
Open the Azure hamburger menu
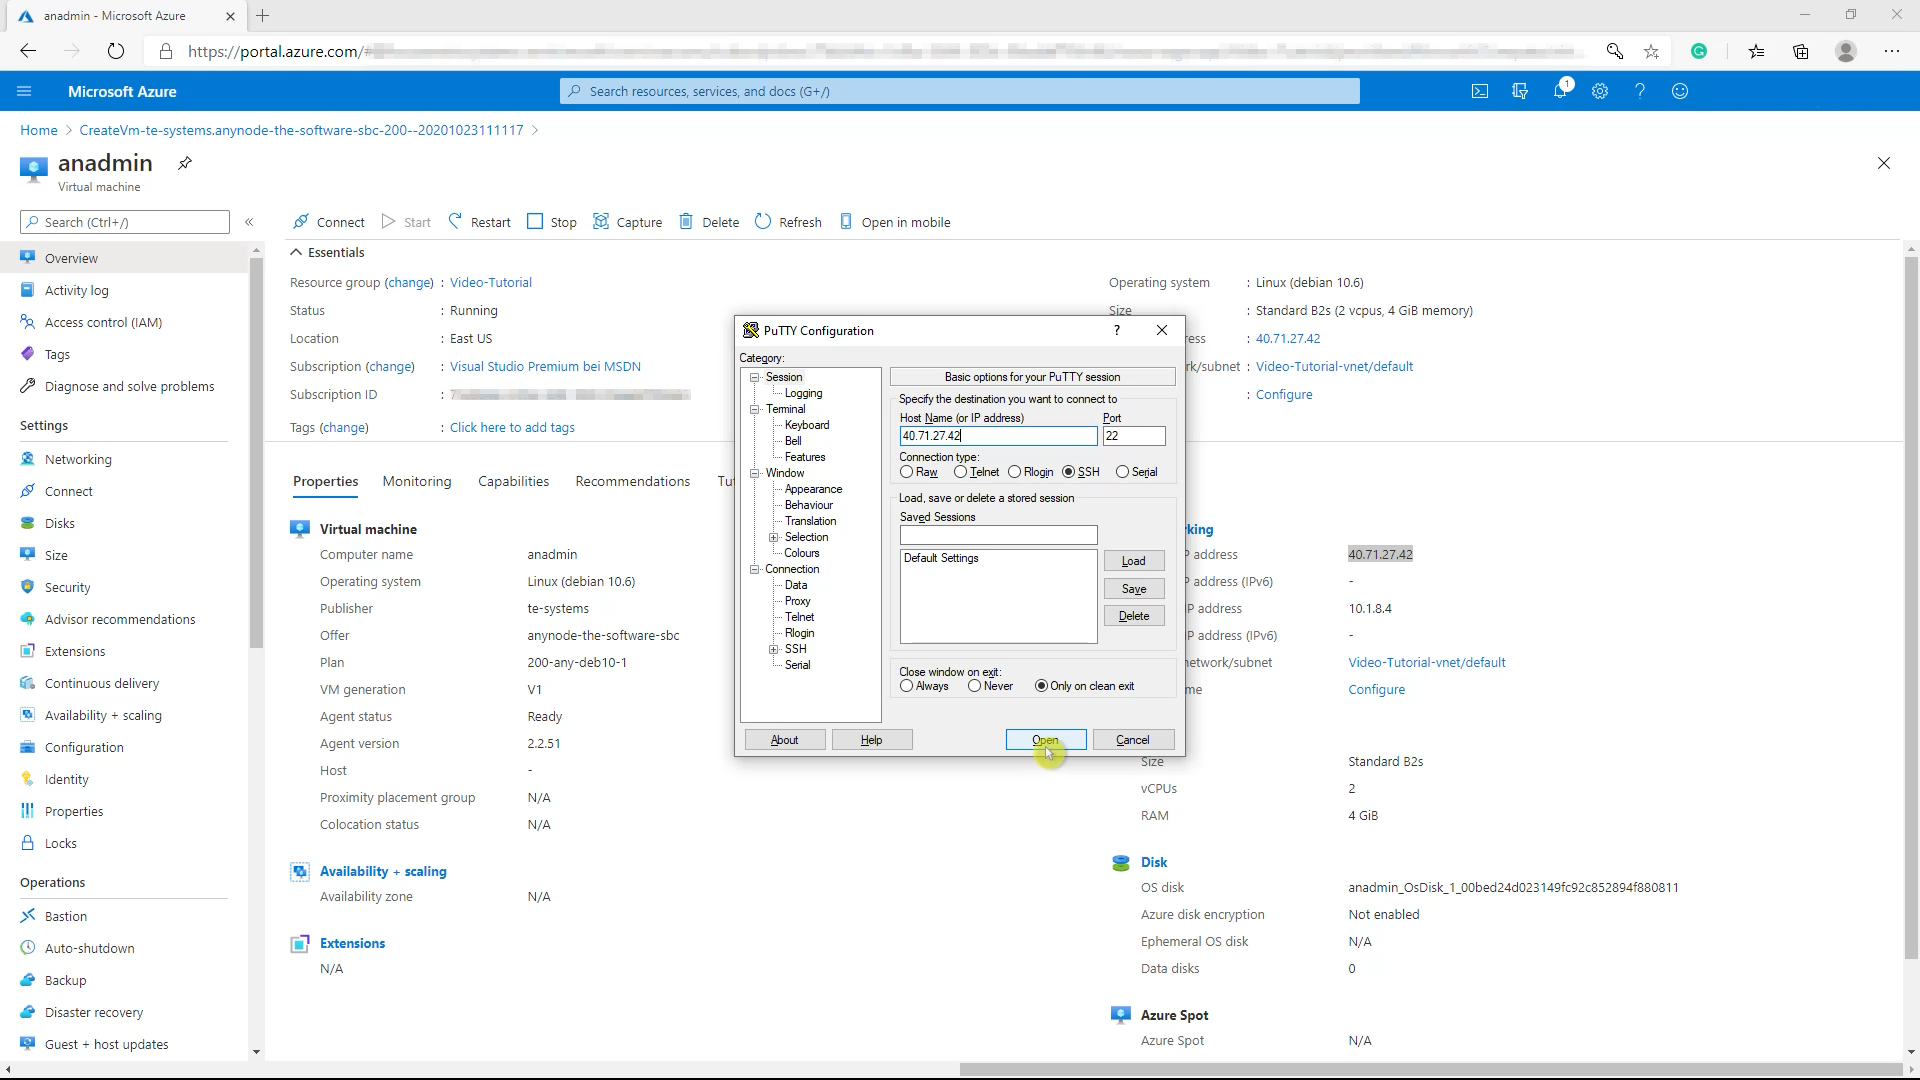24,91
